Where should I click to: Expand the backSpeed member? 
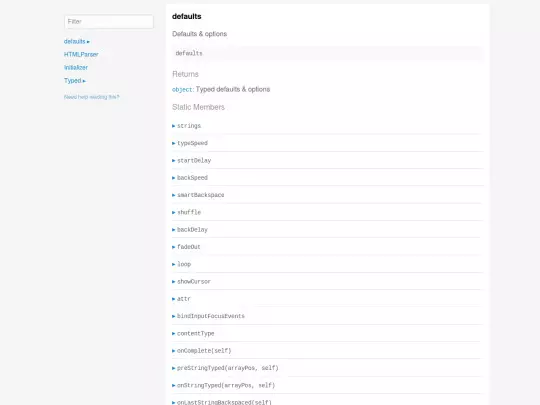tap(190, 178)
